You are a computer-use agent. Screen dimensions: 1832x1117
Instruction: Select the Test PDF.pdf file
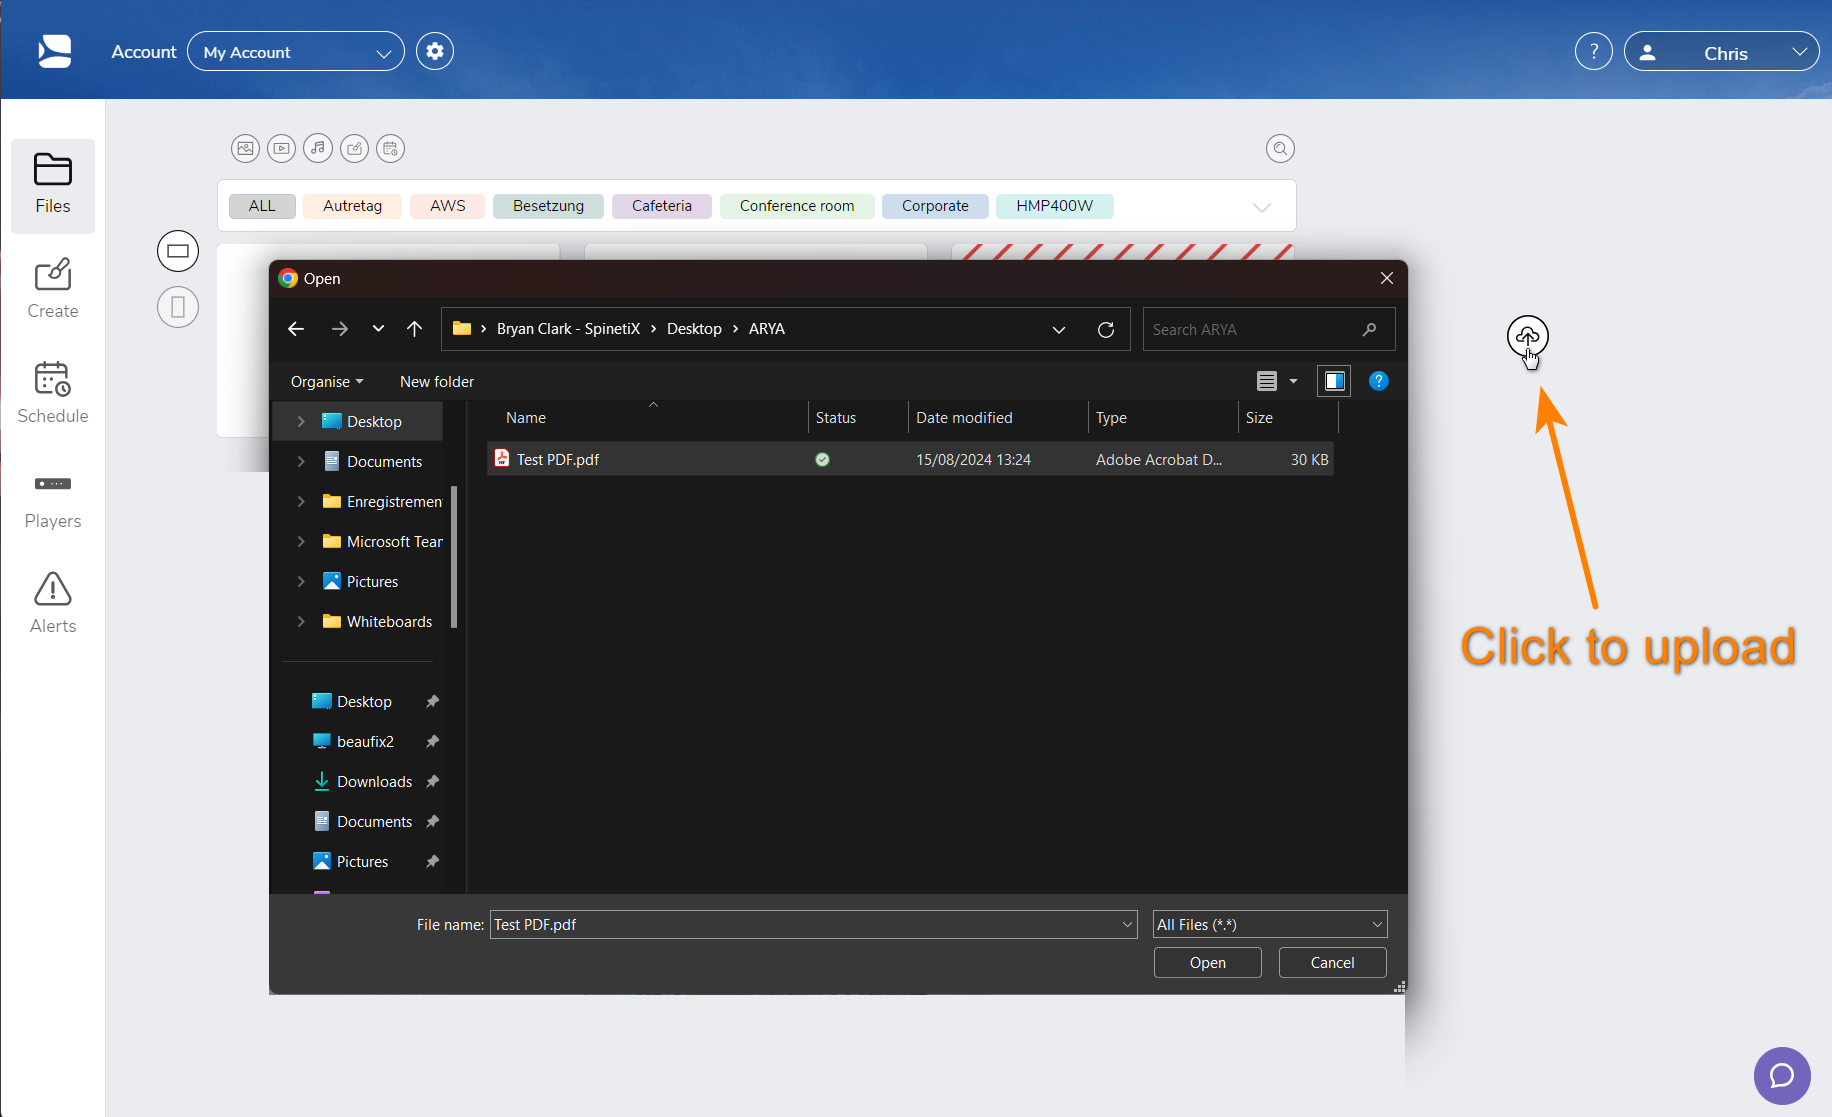[910, 460]
